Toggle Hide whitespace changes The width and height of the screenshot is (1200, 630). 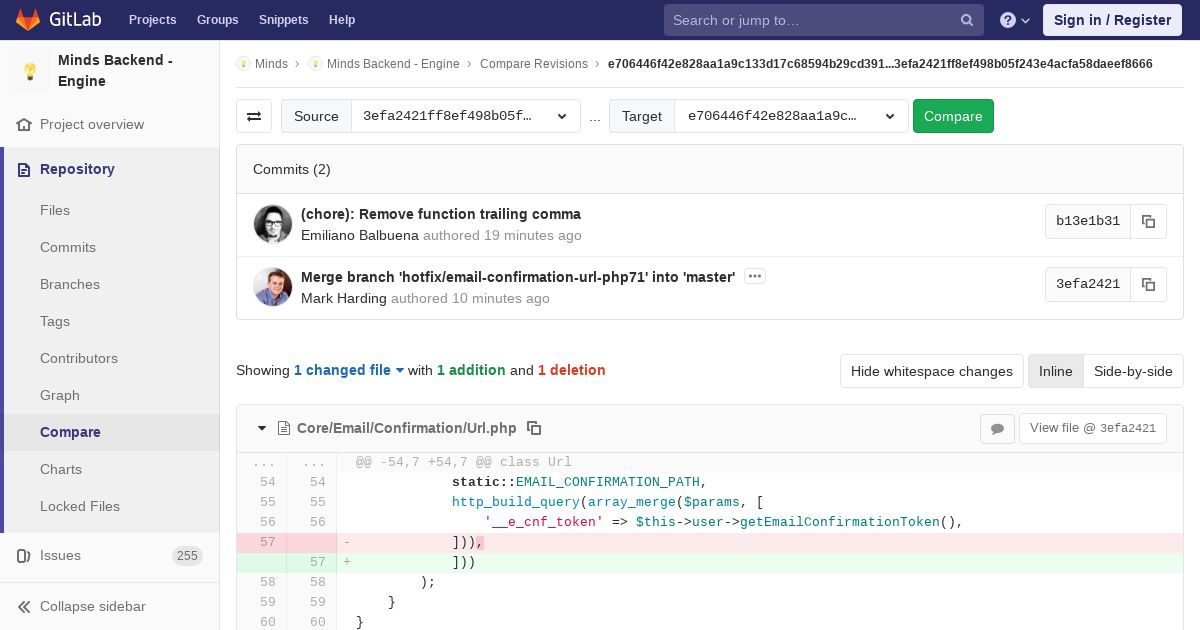click(x=931, y=371)
